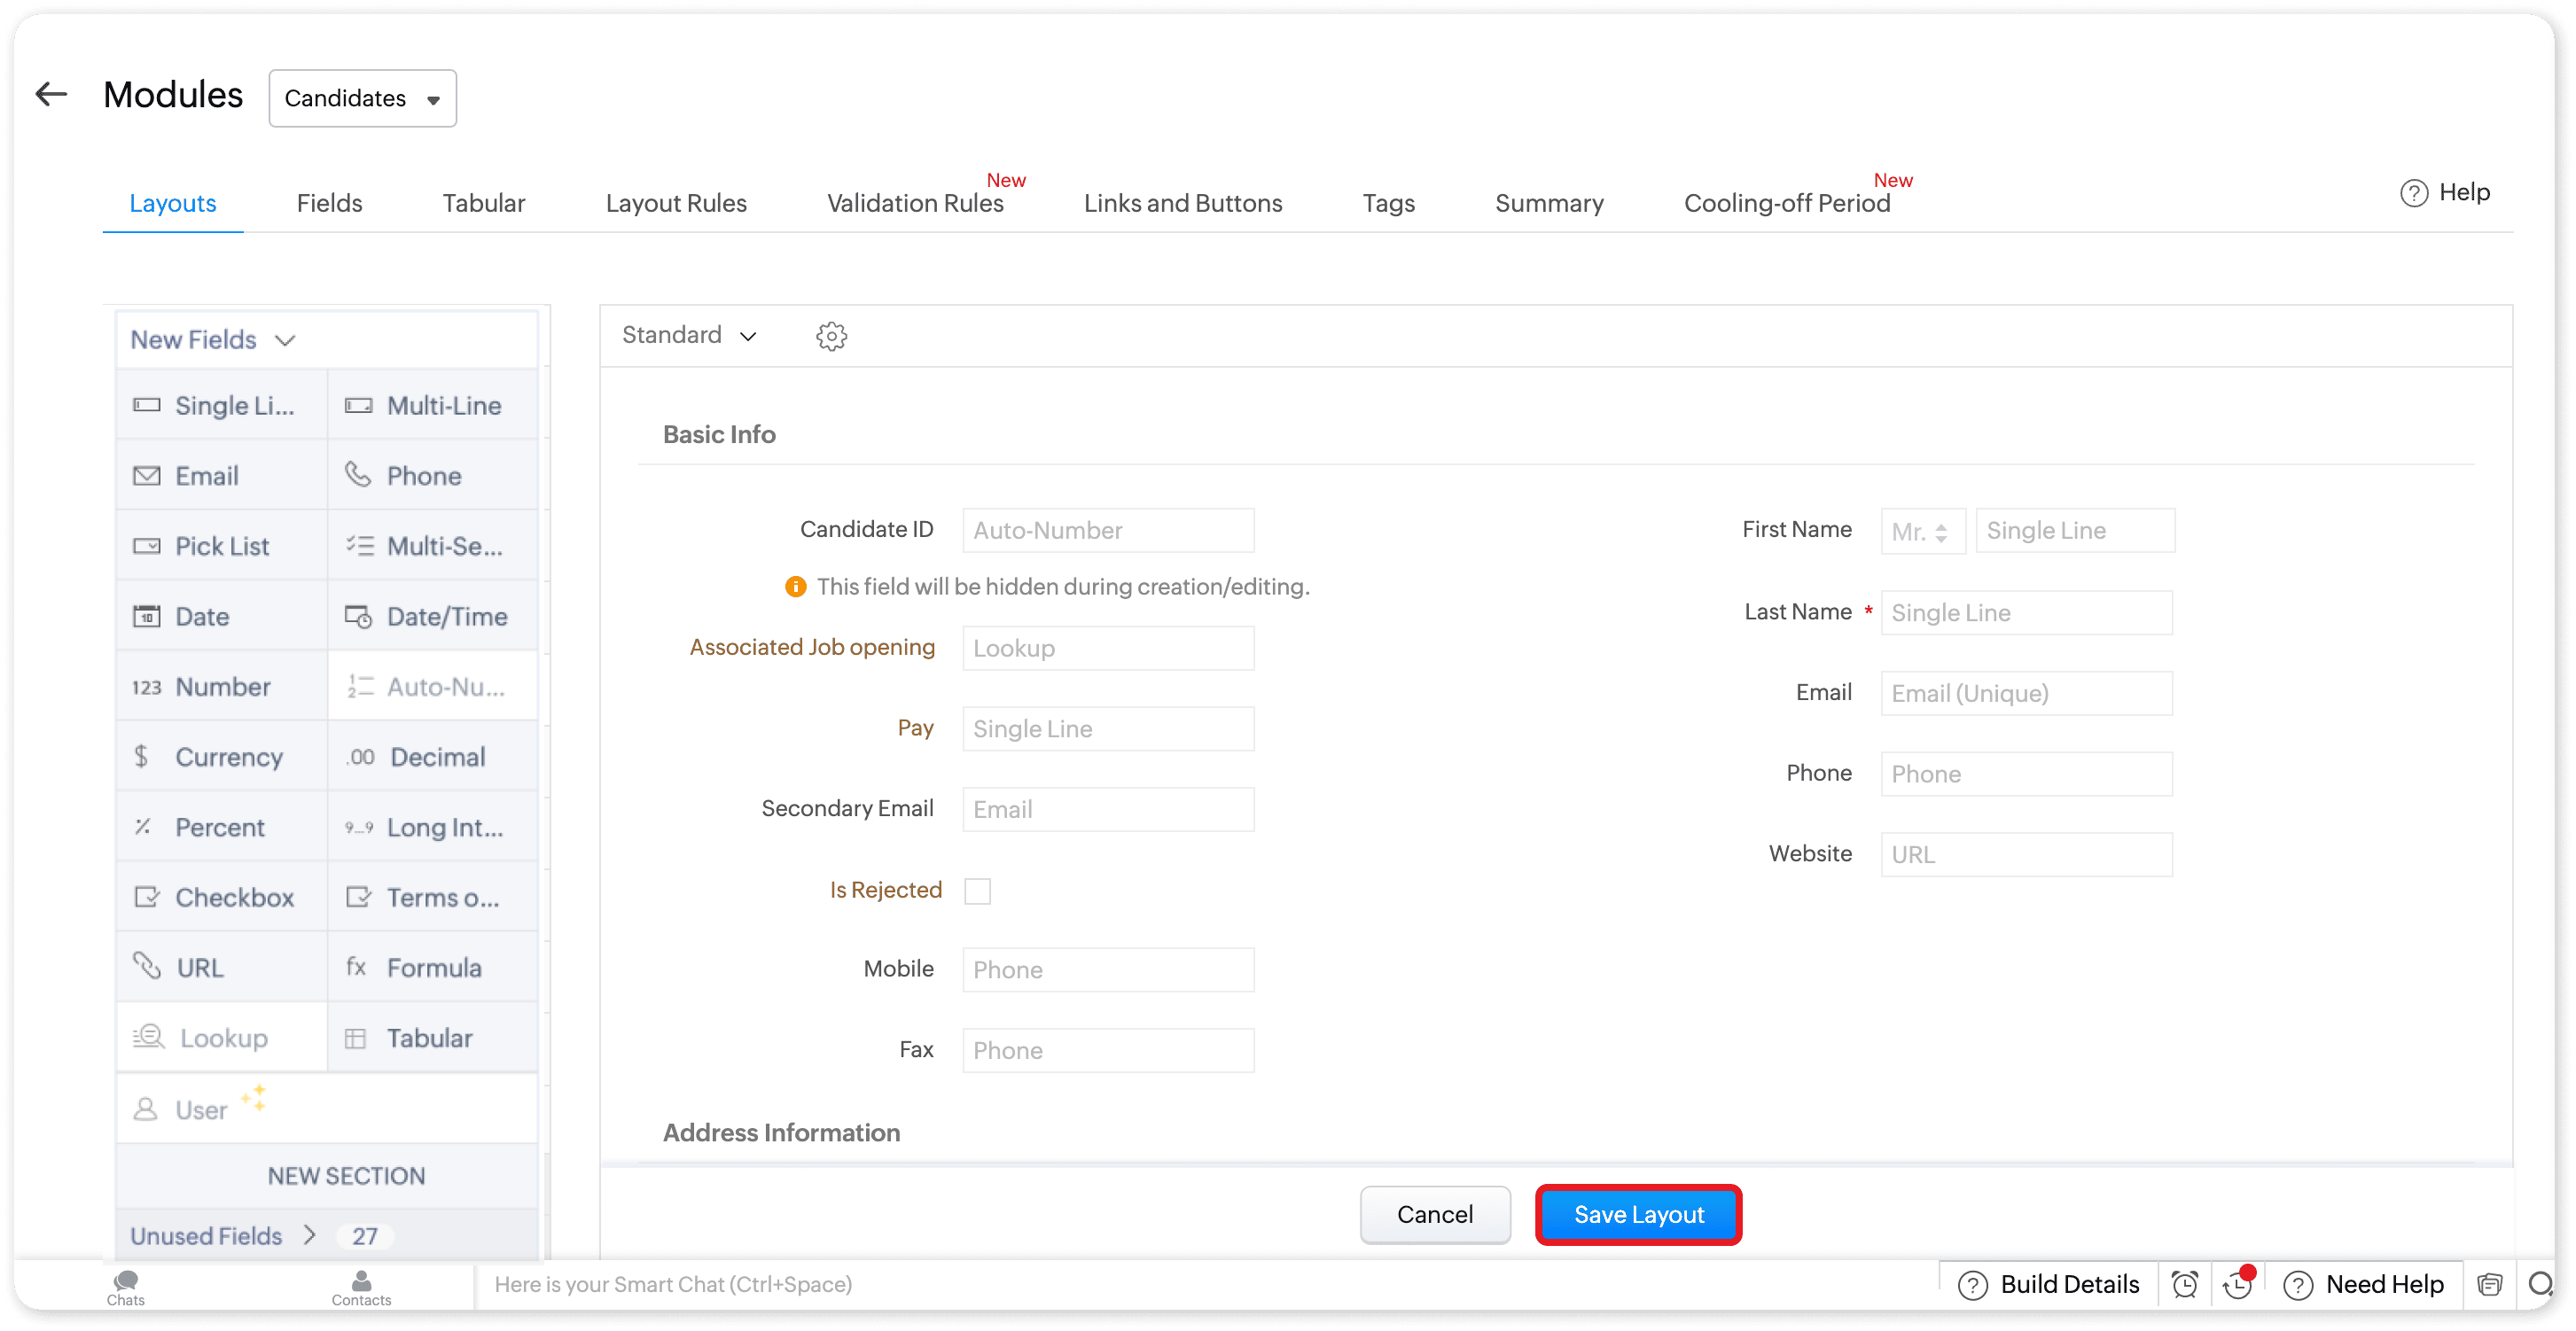The height and width of the screenshot is (1331, 2576).
Task: Switch to the Links and Buttons tab
Action: [1182, 203]
